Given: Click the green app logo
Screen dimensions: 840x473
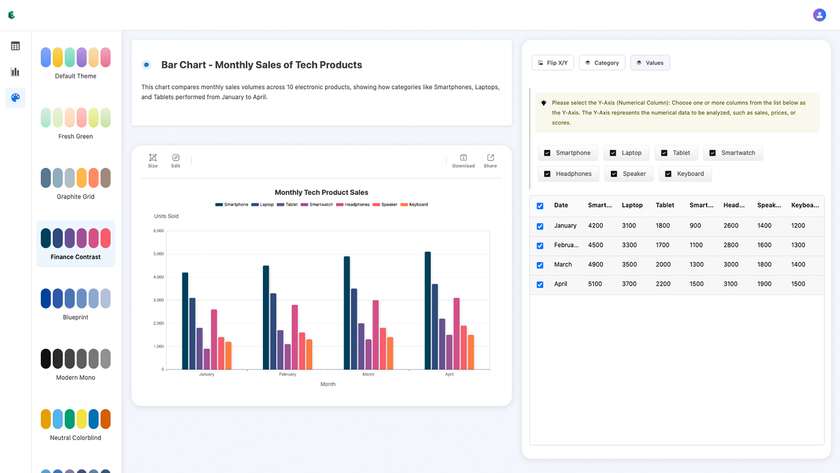Looking at the screenshot, I should 12,15.
